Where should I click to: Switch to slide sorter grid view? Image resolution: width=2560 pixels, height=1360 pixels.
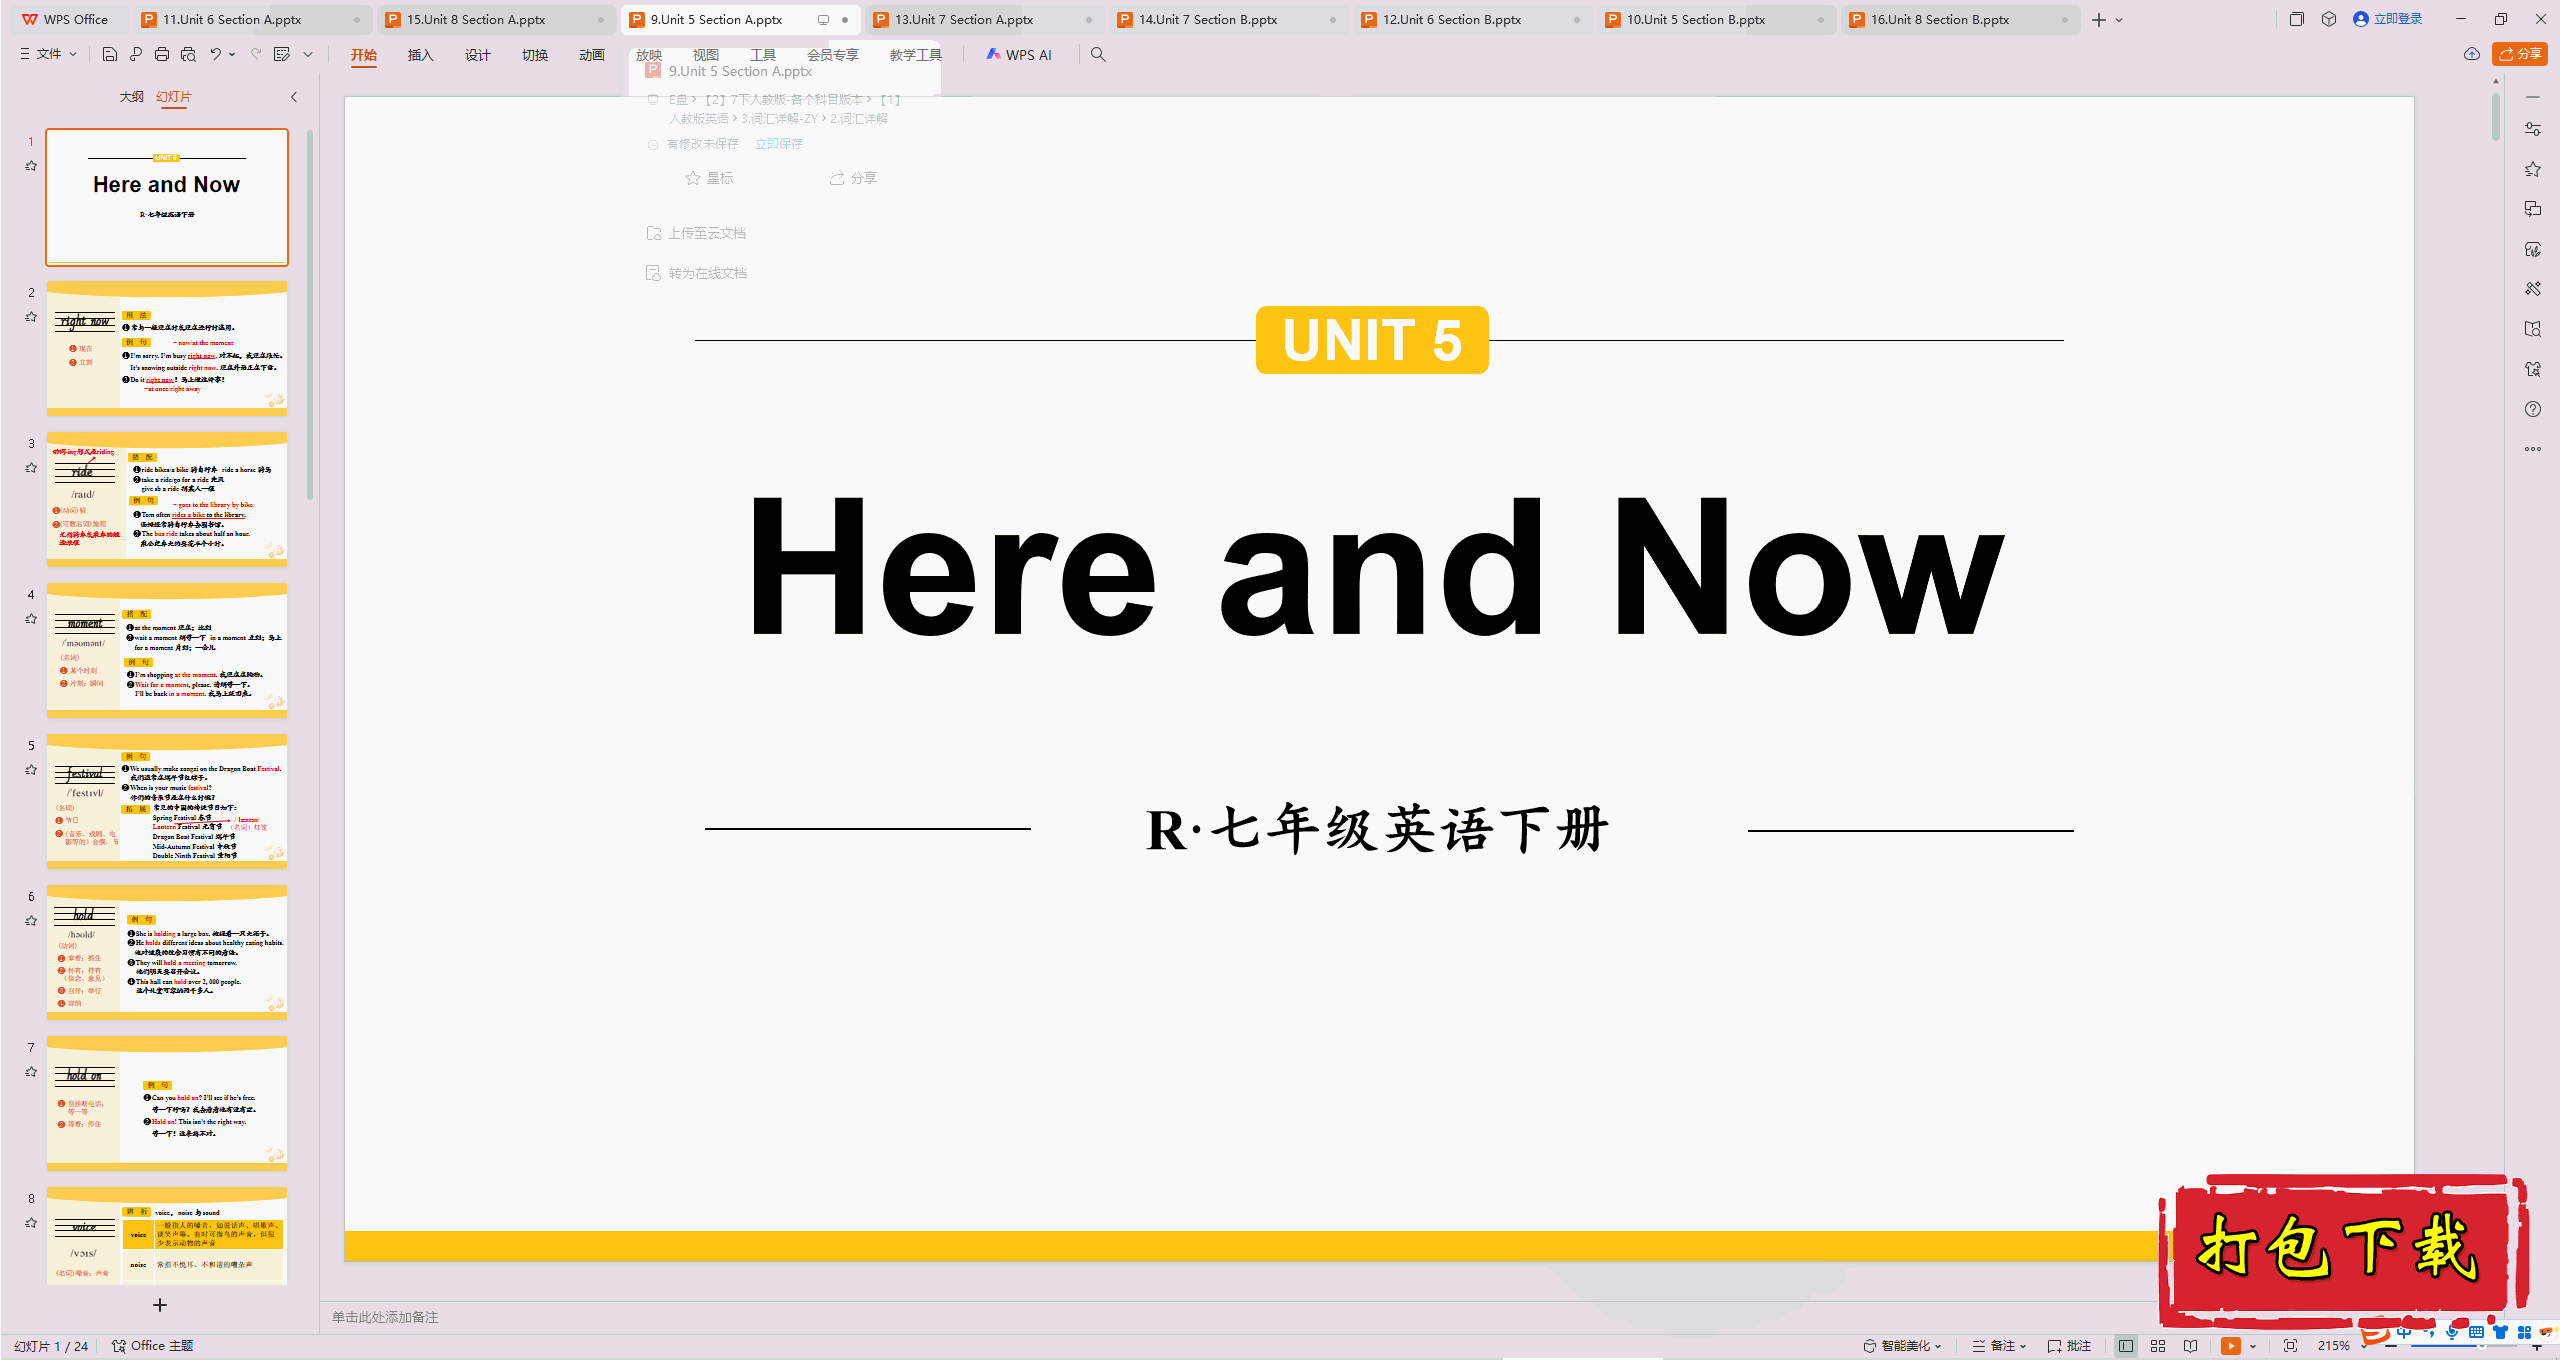[x=2158, y=1346]
